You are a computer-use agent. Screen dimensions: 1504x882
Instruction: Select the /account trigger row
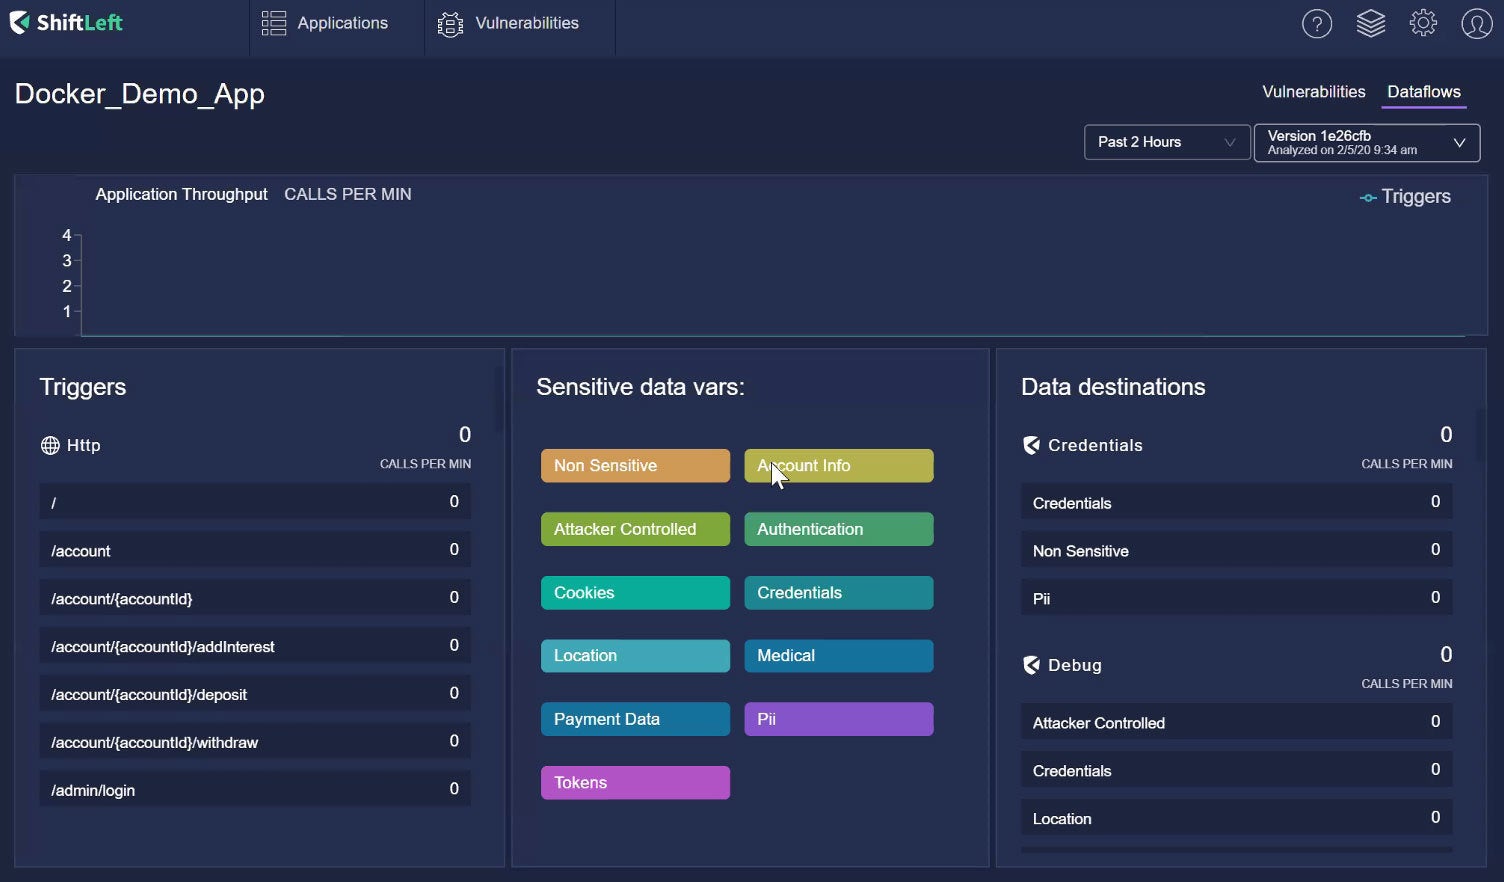click(x=255, y=550)
